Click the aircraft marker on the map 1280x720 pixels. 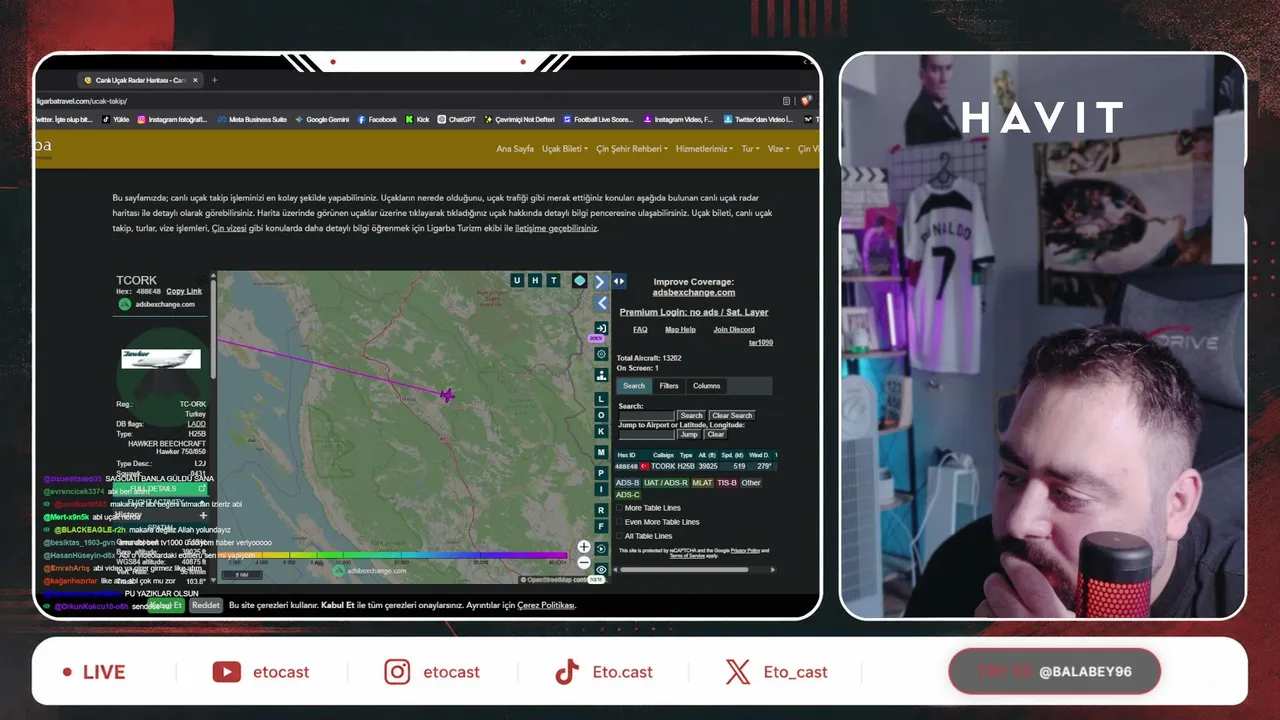(x=447, y=395)
